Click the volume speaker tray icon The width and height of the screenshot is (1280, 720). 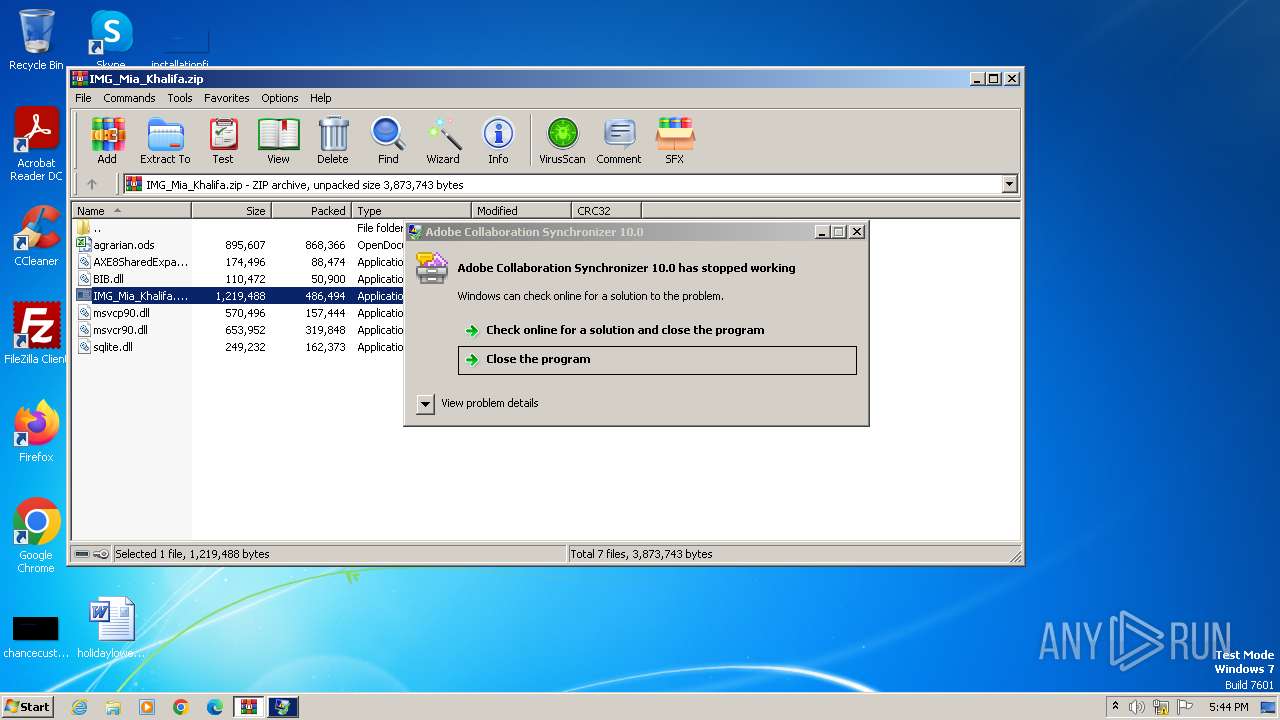tap(1137, 707)
